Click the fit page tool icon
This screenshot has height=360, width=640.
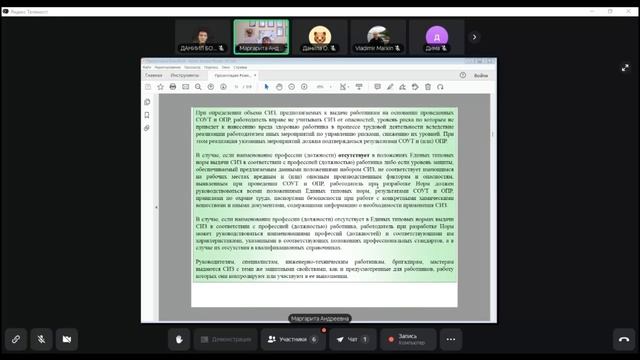coord(343,87)
